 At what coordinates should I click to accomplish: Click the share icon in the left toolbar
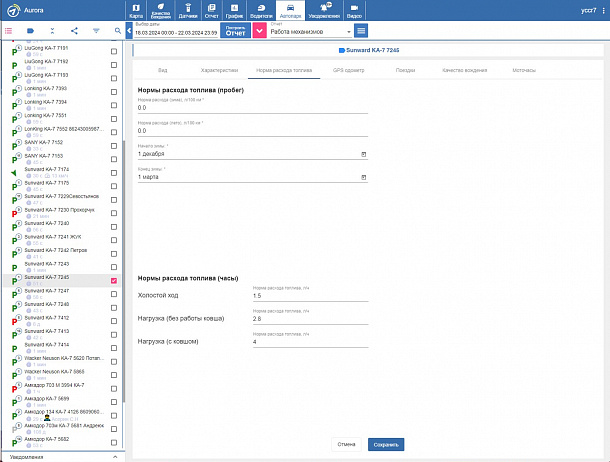click(74, 31)
